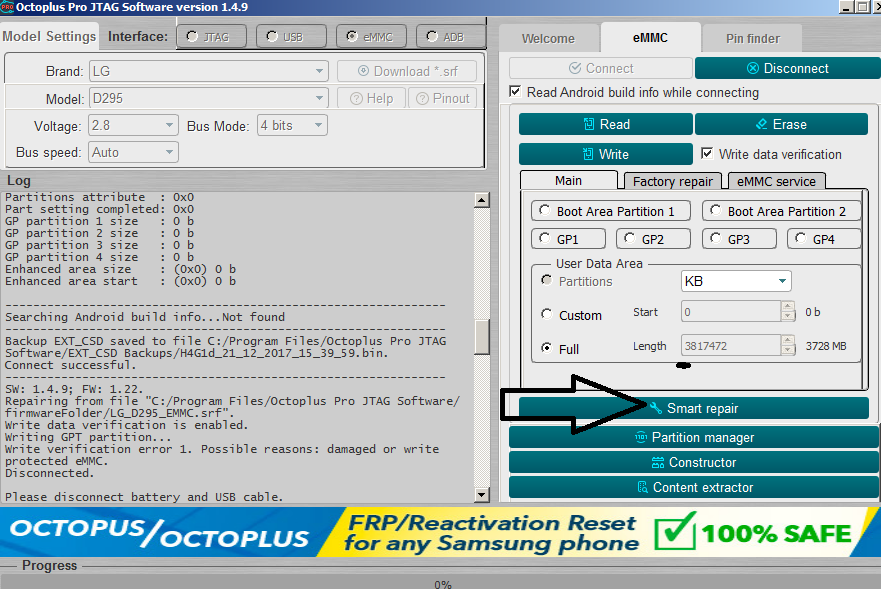The height and width of the screenshot is (589, 881).
Task: Toggle Read Android build info while connecting
Action: [x=515, y=91]
